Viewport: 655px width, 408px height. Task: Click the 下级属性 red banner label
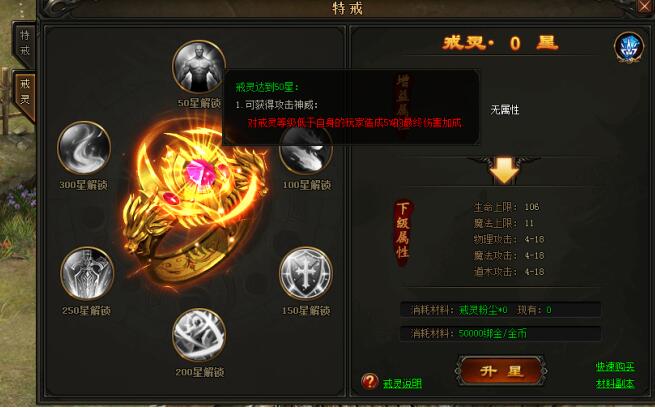click(403, 233)
